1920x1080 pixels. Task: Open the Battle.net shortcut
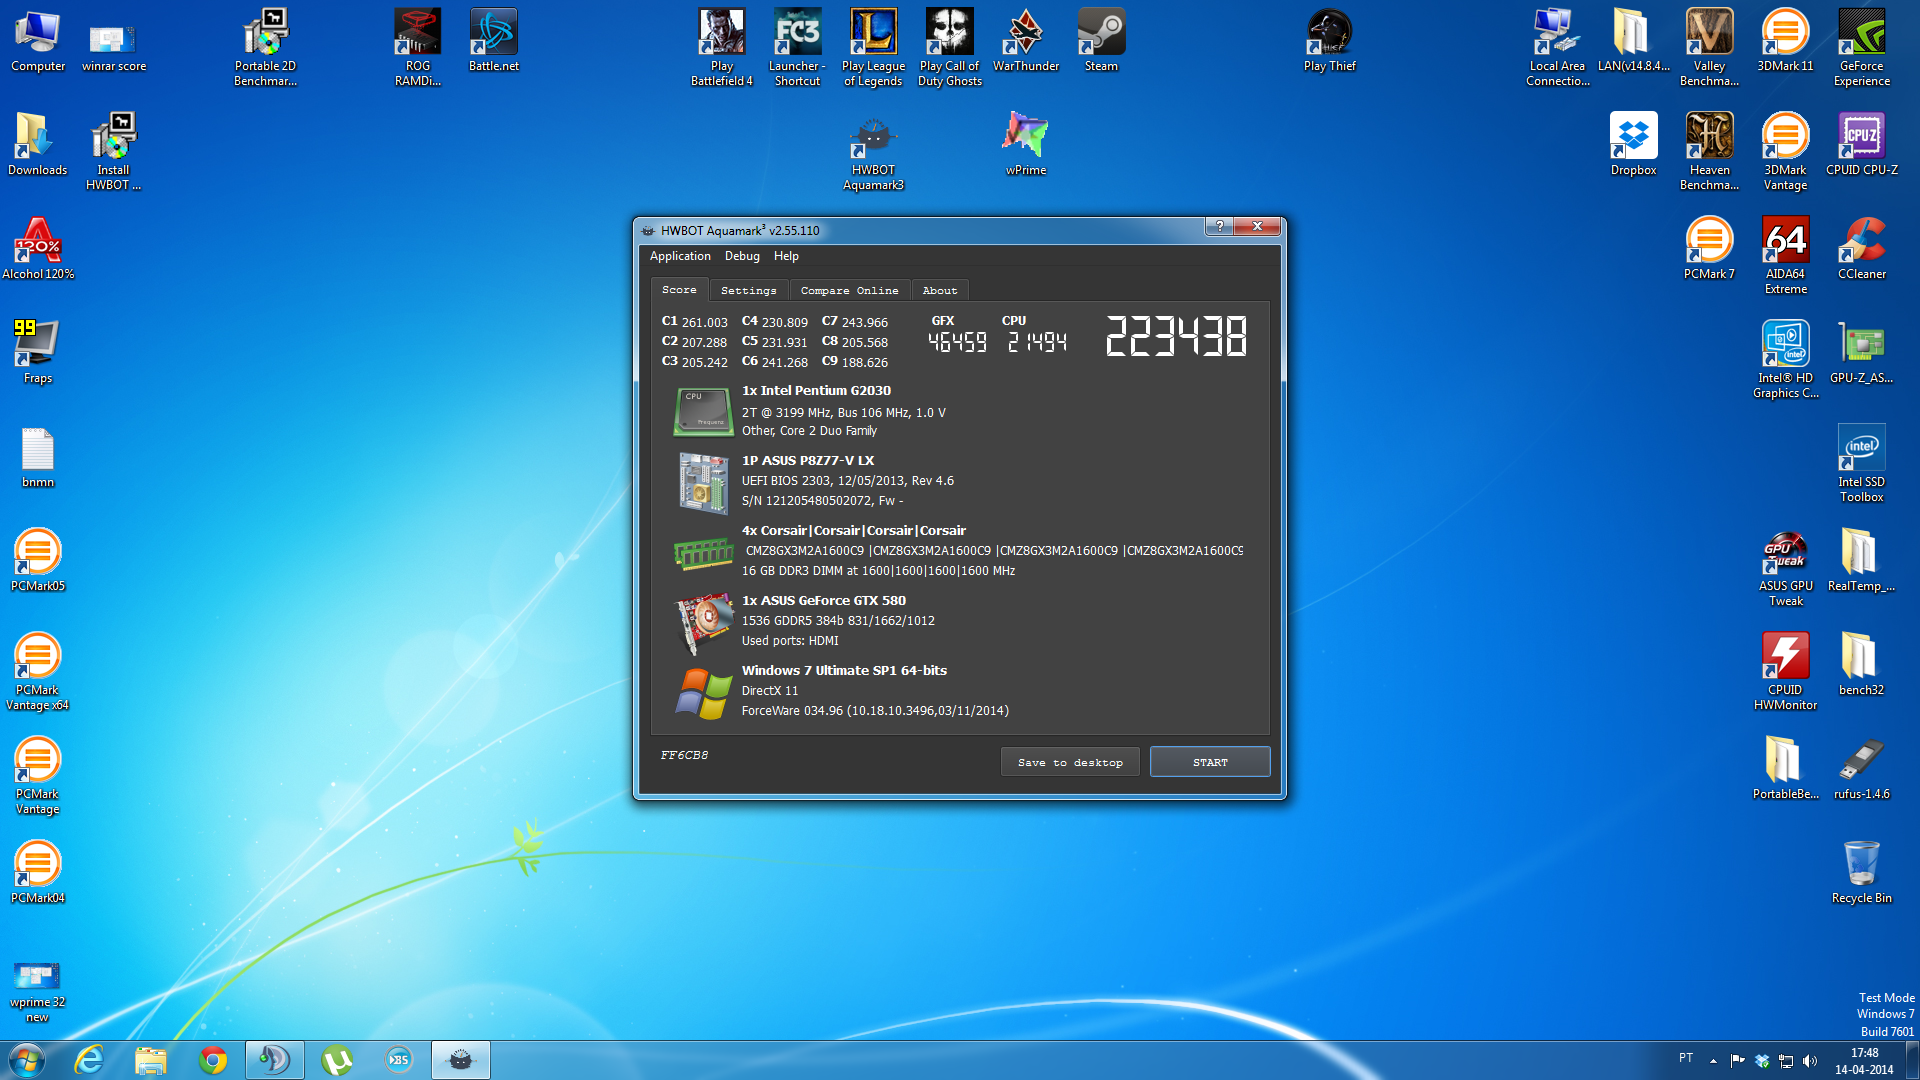(494, 41)
